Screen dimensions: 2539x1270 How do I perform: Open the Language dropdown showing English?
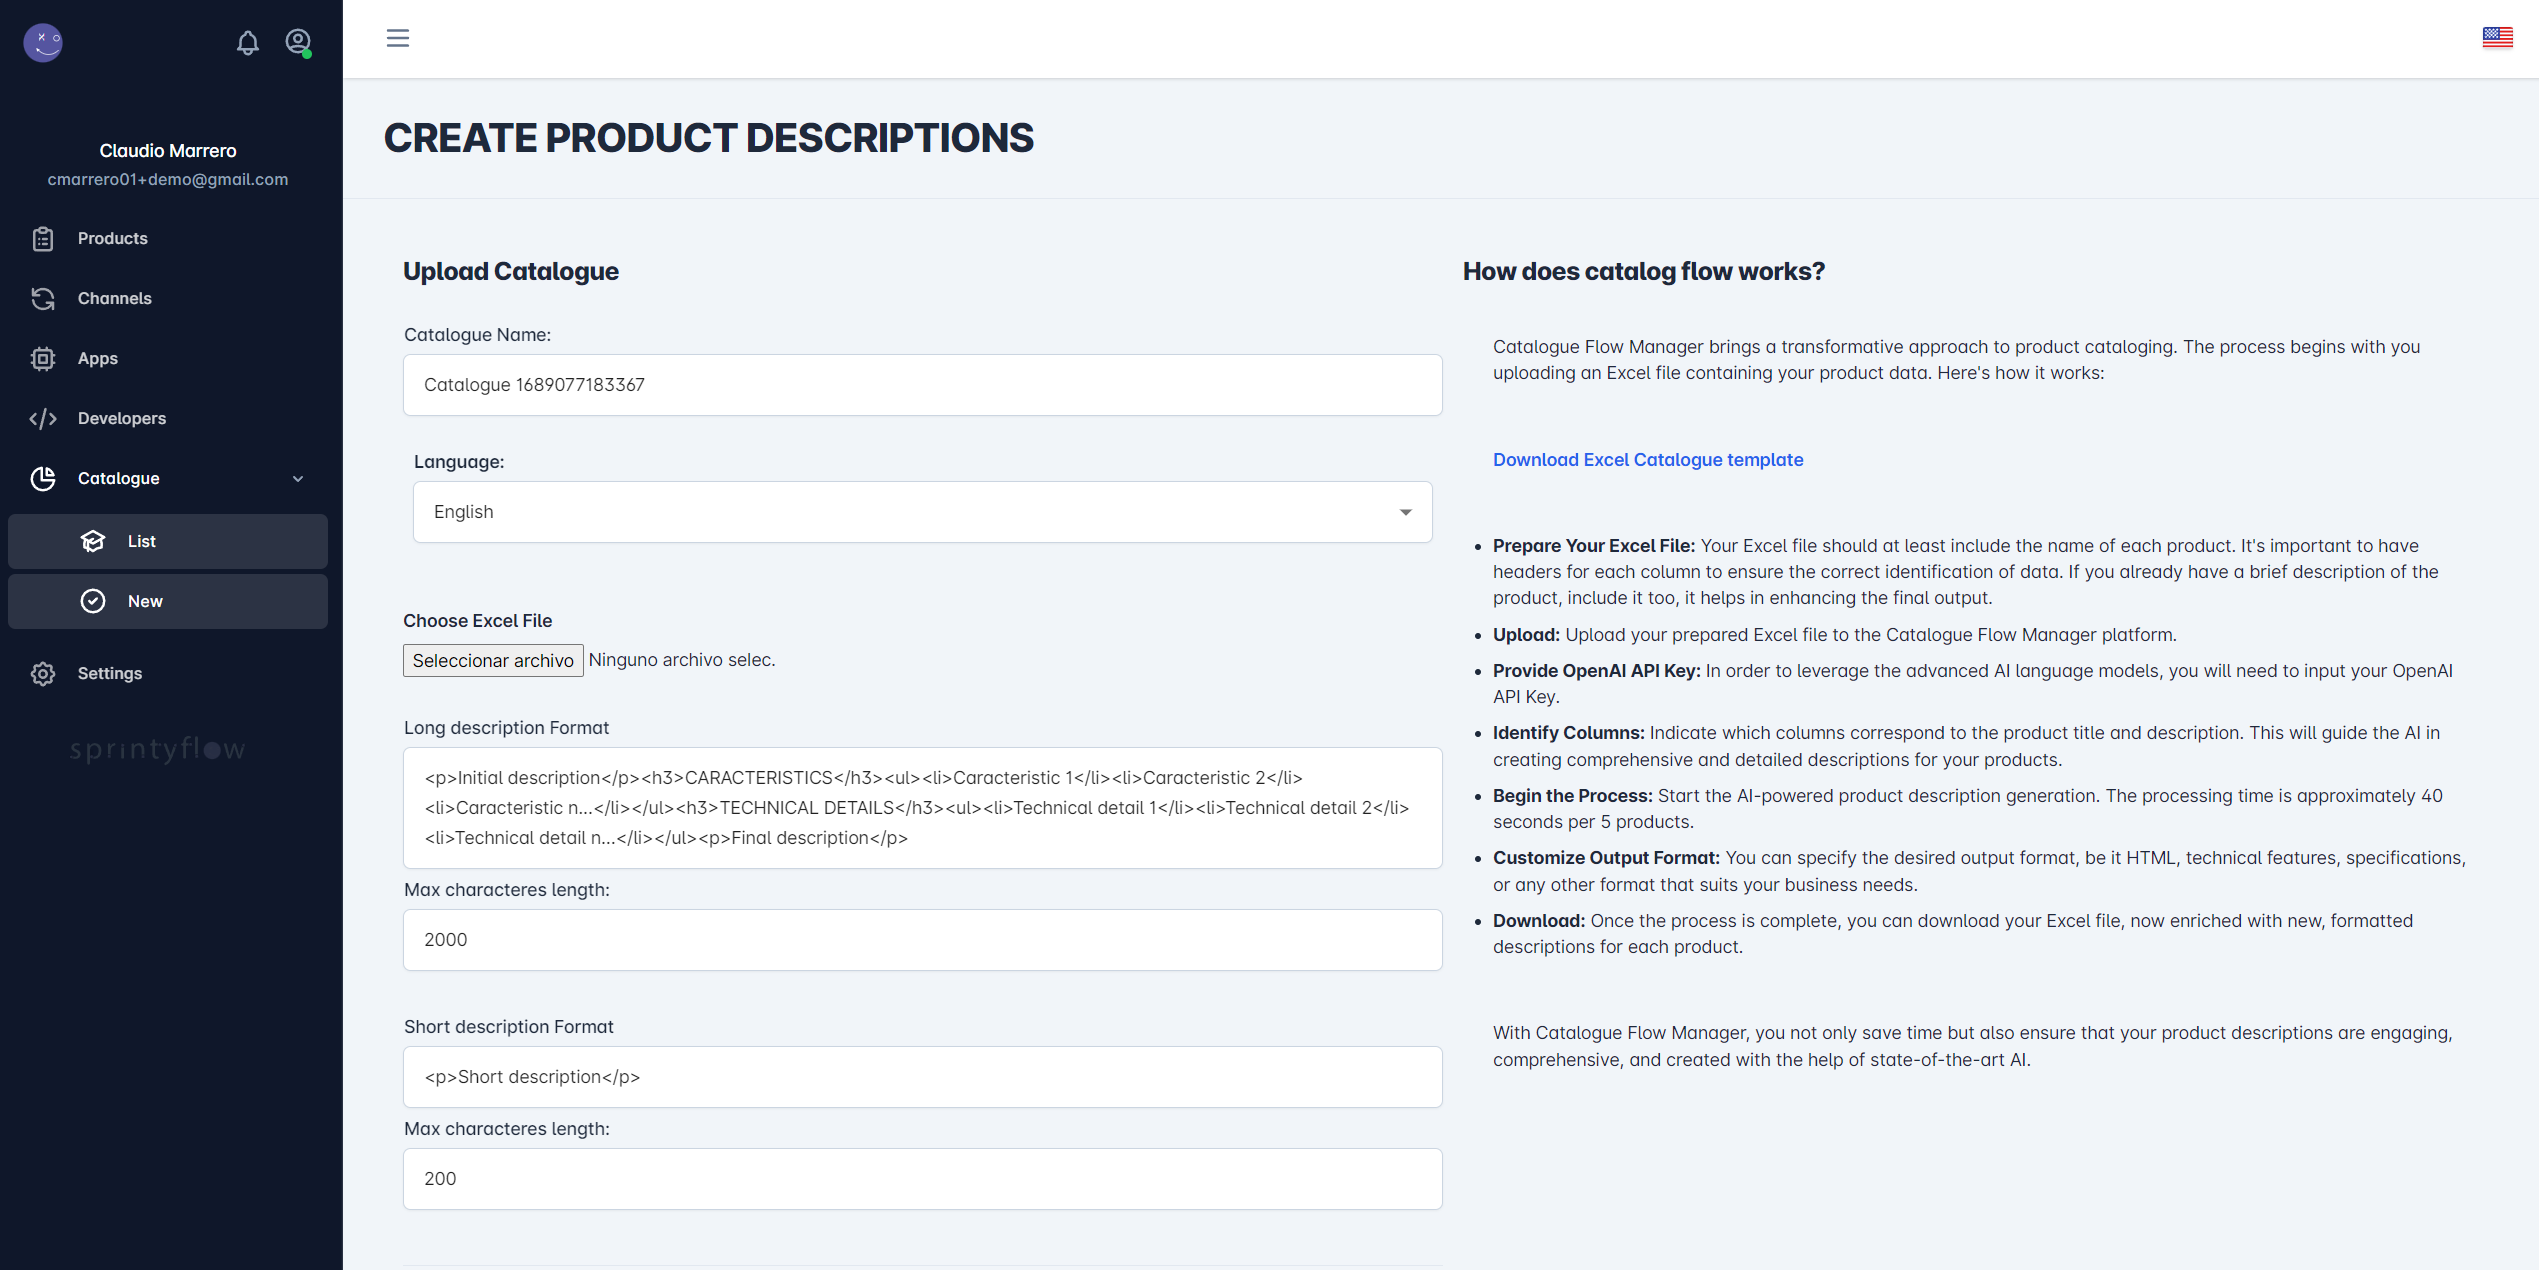click(x=922, y=512)
